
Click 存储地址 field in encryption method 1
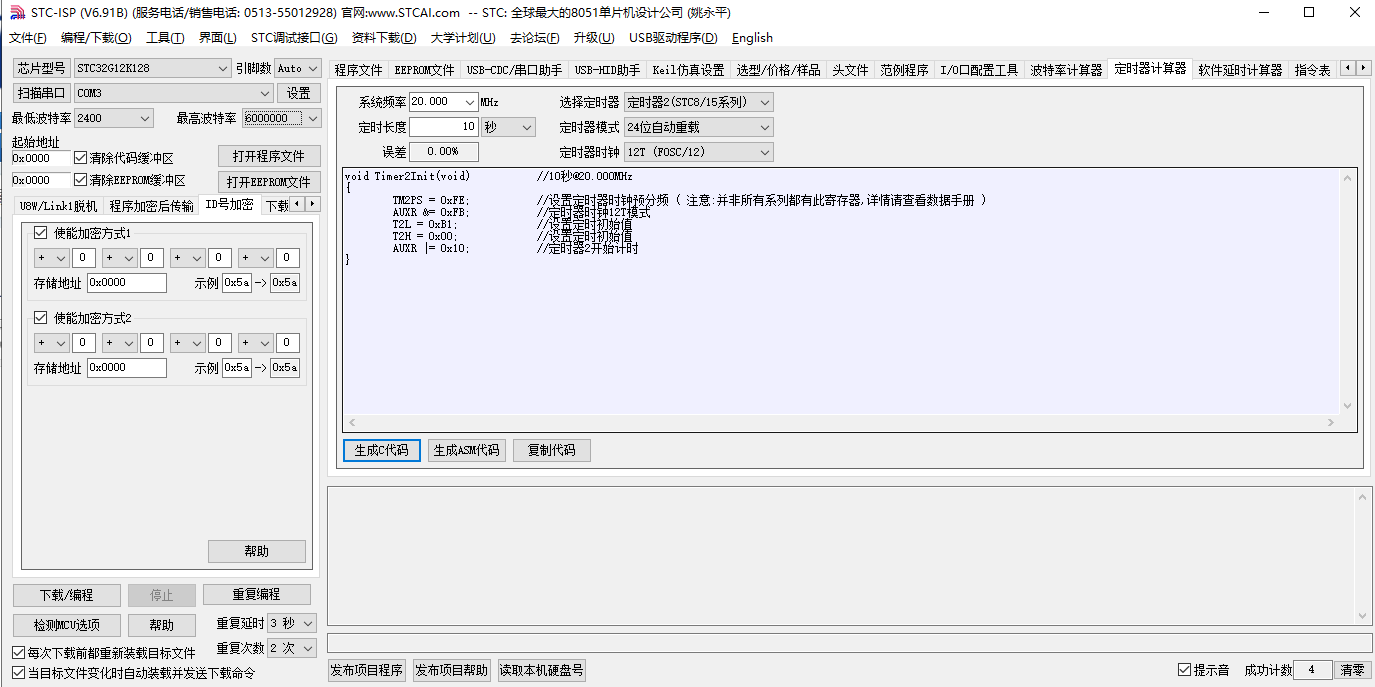click(x=127, y=283)
